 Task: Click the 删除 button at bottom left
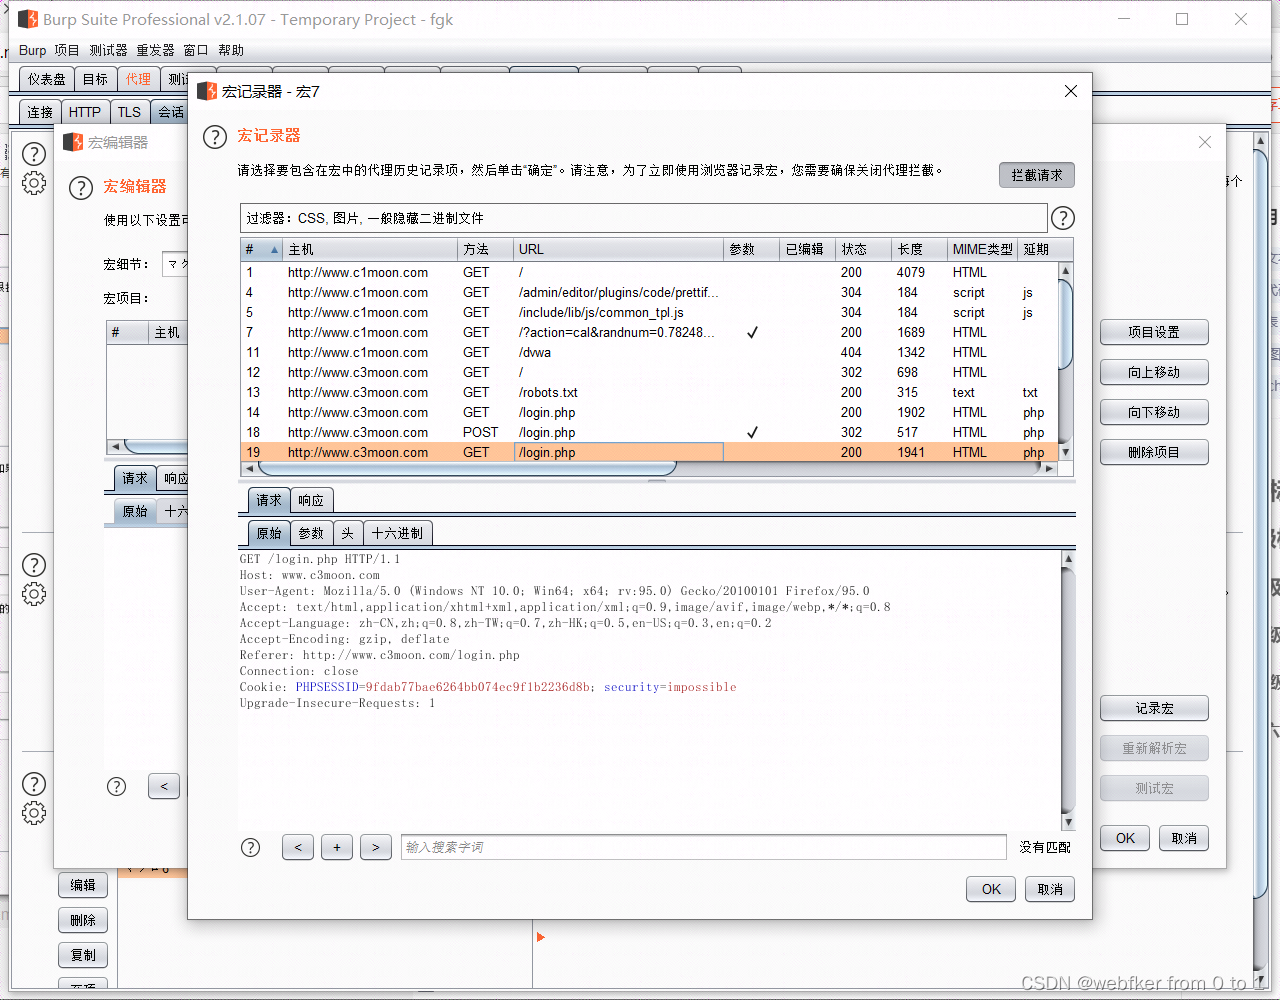point(83,920)
